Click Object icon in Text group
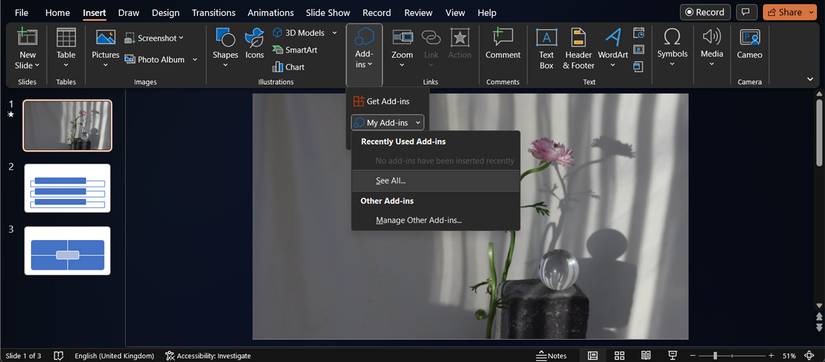Screen dimensions: 825x362 click(x=639, y=67)
